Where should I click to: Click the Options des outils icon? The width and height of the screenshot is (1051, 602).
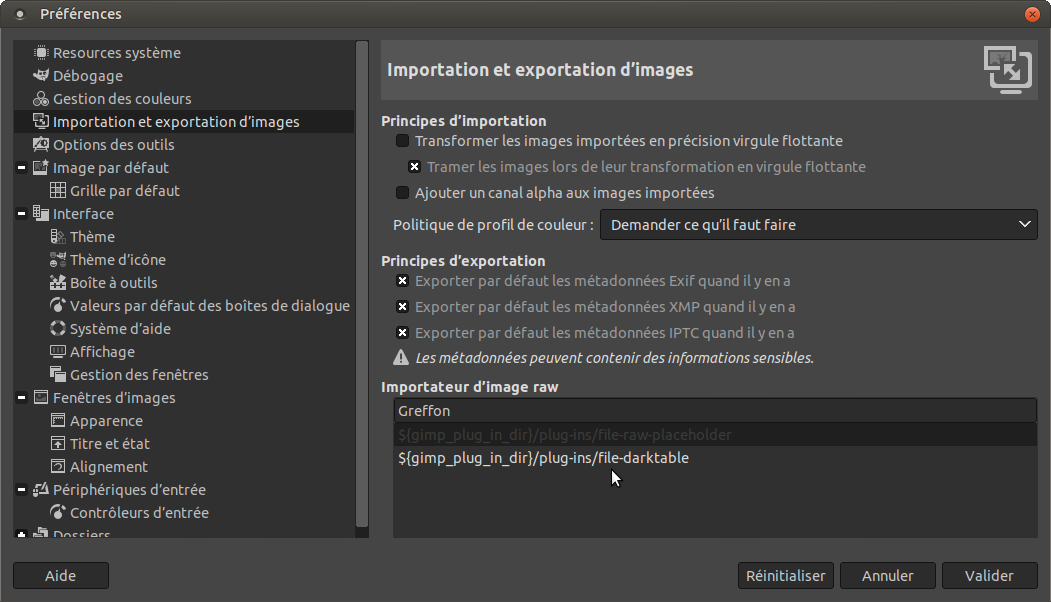[41, 145]
